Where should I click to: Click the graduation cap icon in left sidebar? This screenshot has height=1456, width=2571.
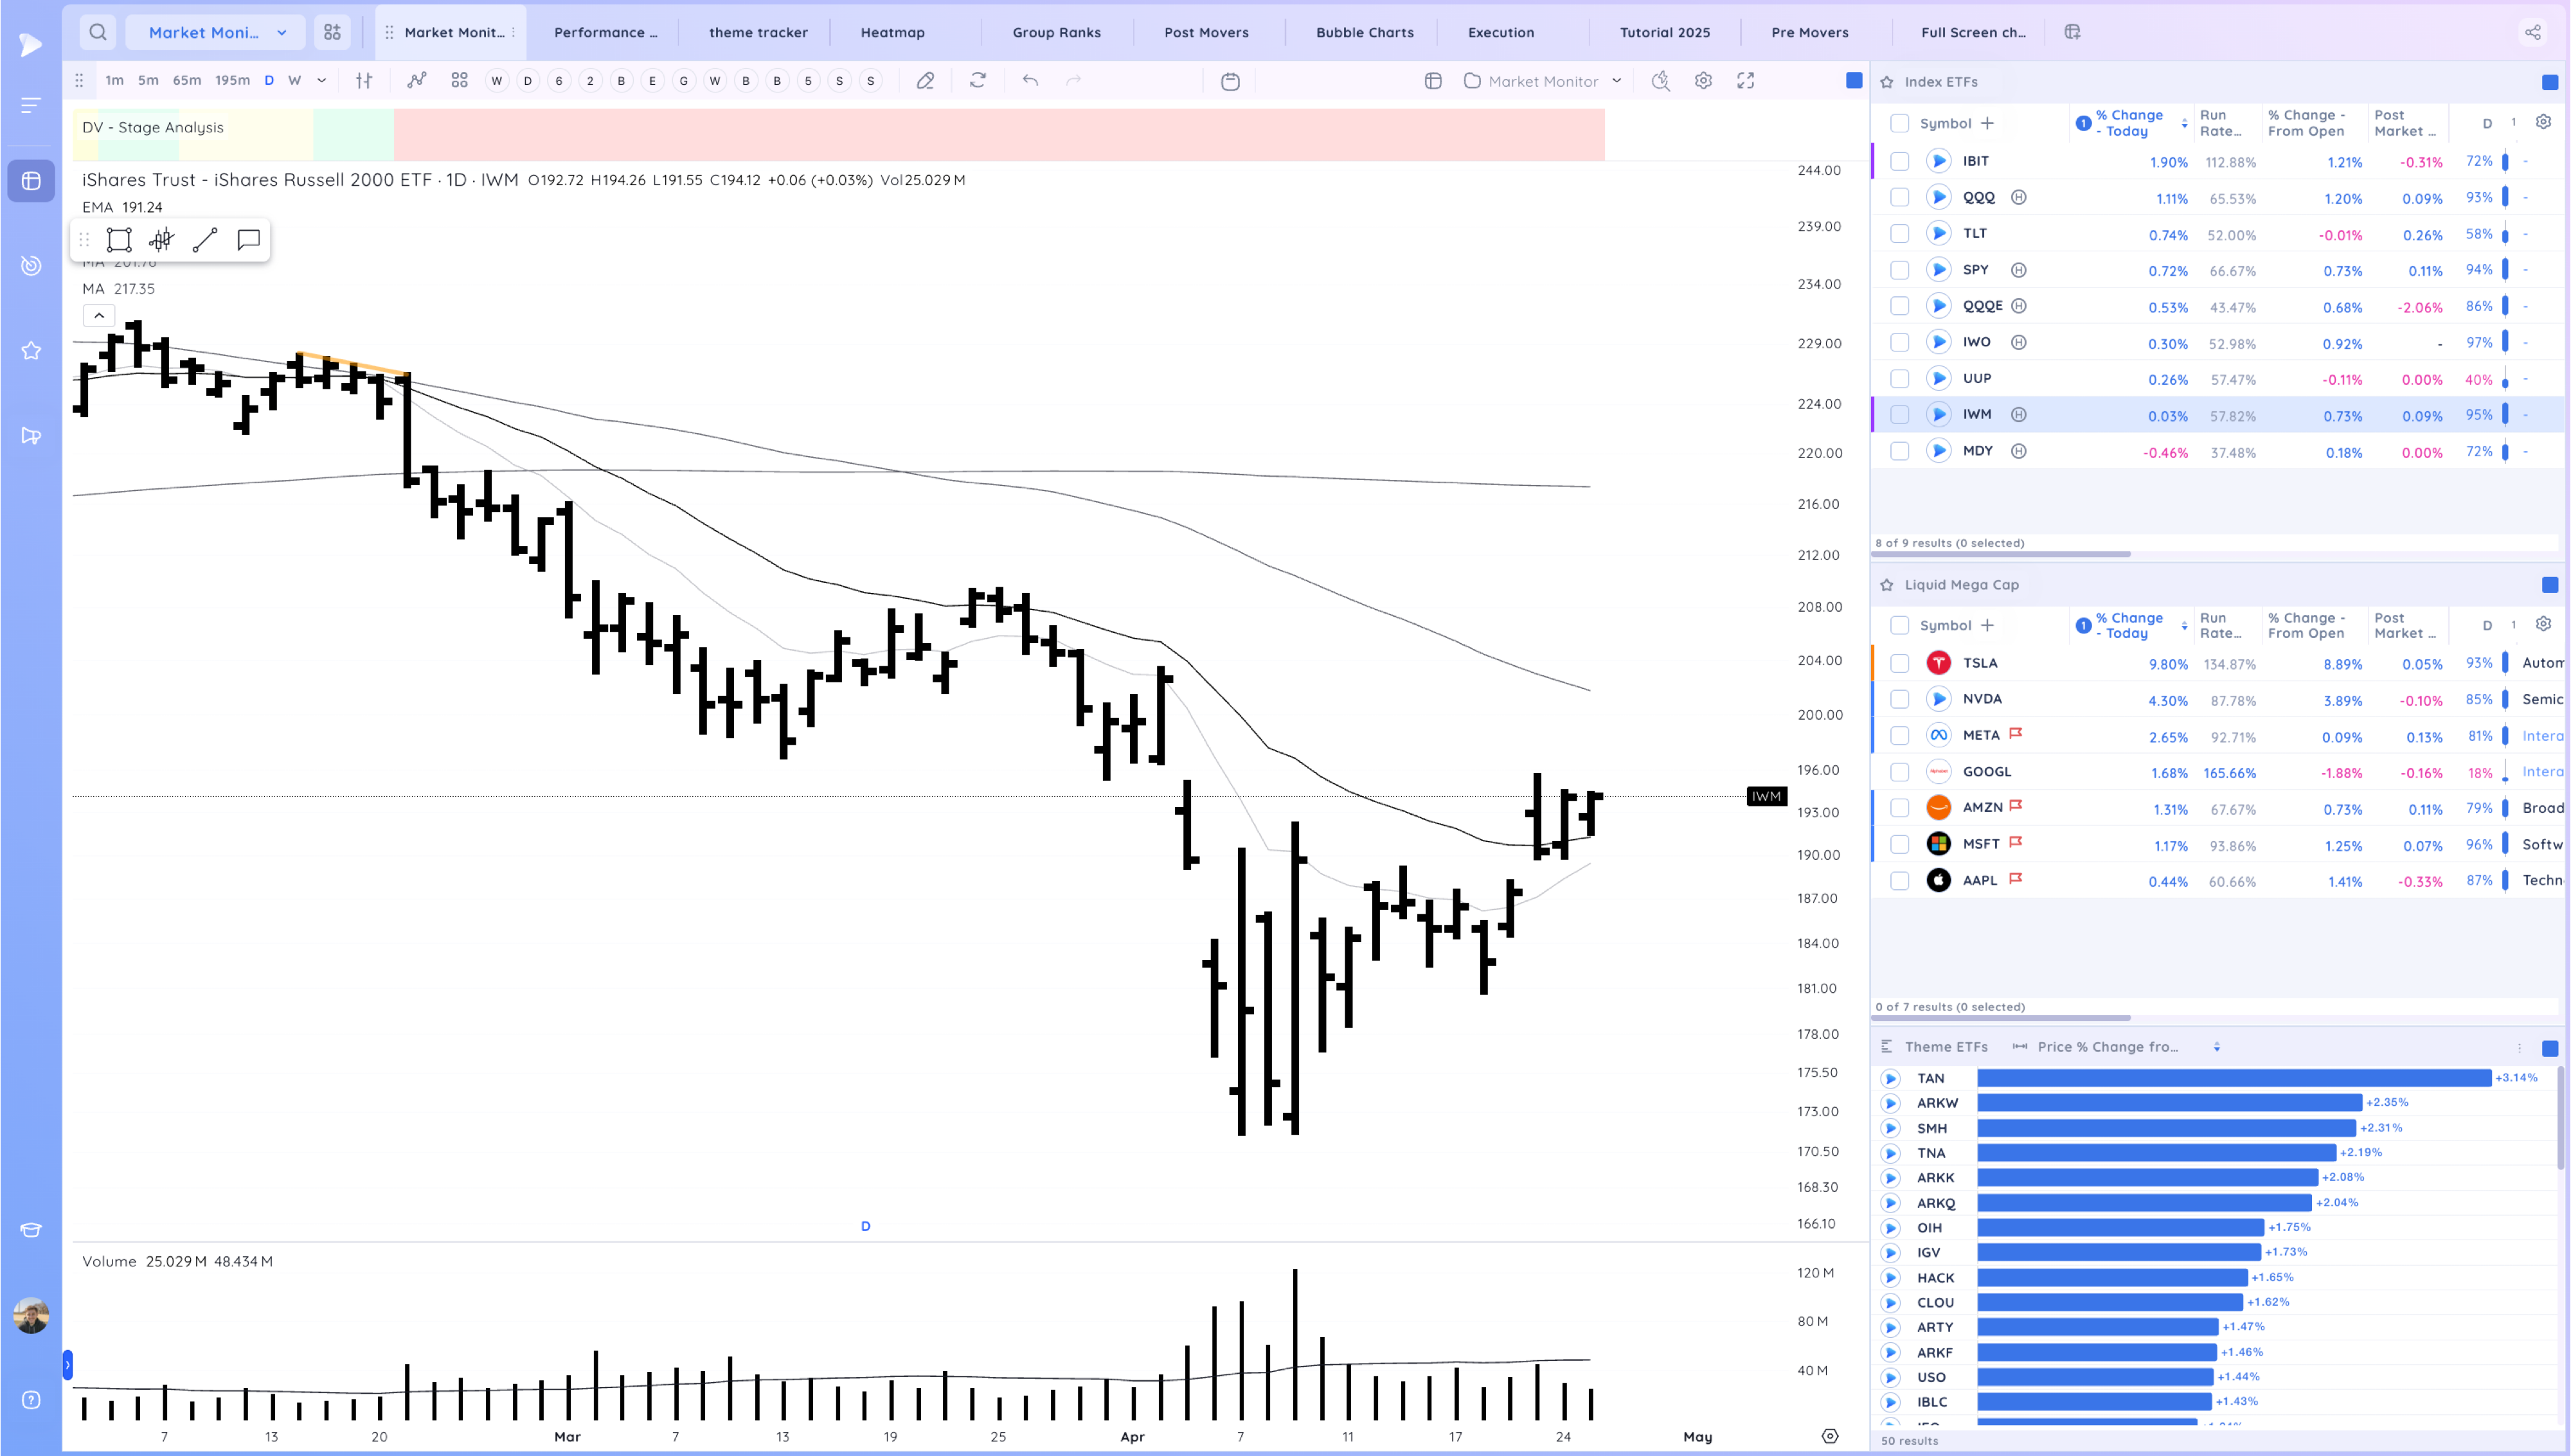point(31,1230)
